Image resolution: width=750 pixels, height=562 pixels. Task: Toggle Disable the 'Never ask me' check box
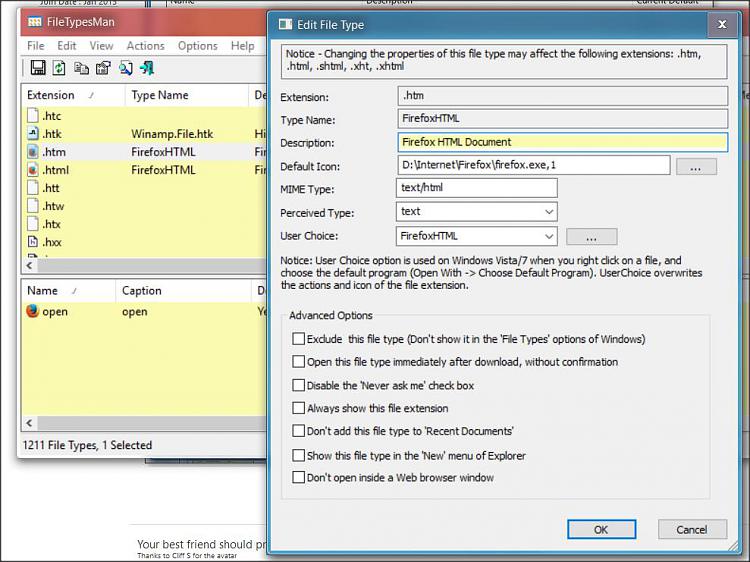(x=298, y=385)
